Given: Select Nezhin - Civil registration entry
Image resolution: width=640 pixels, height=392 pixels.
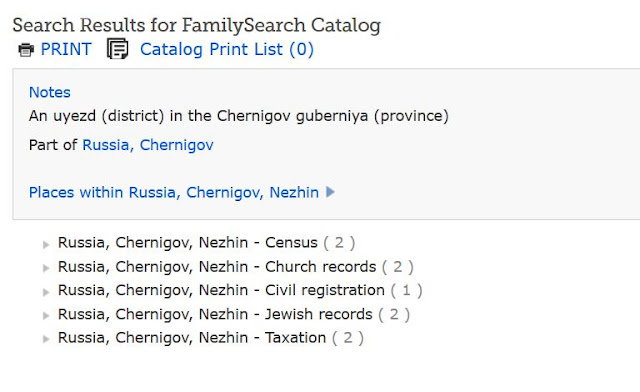Looking at the screenshot, I should point(221,290).
